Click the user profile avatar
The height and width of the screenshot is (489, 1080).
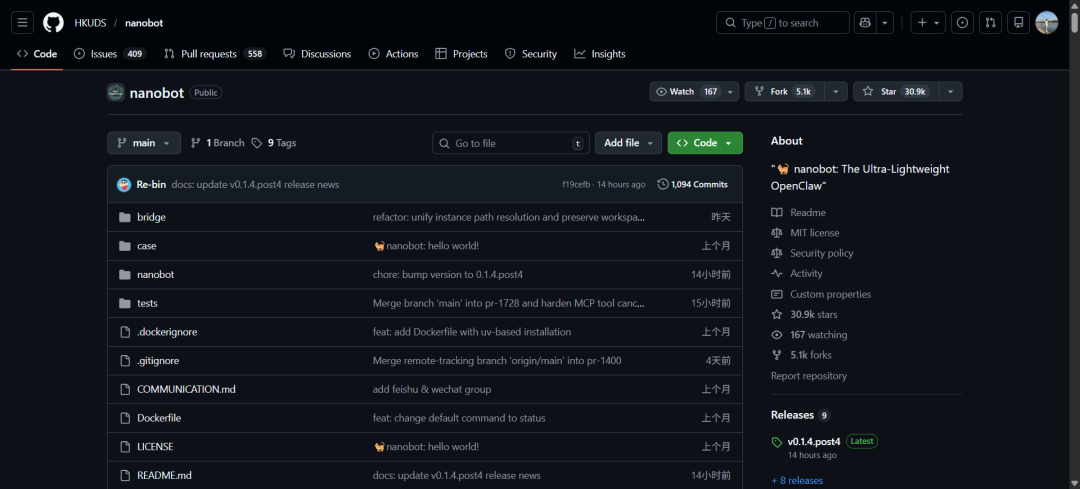pyautogui.click(x=1046, y=23)
